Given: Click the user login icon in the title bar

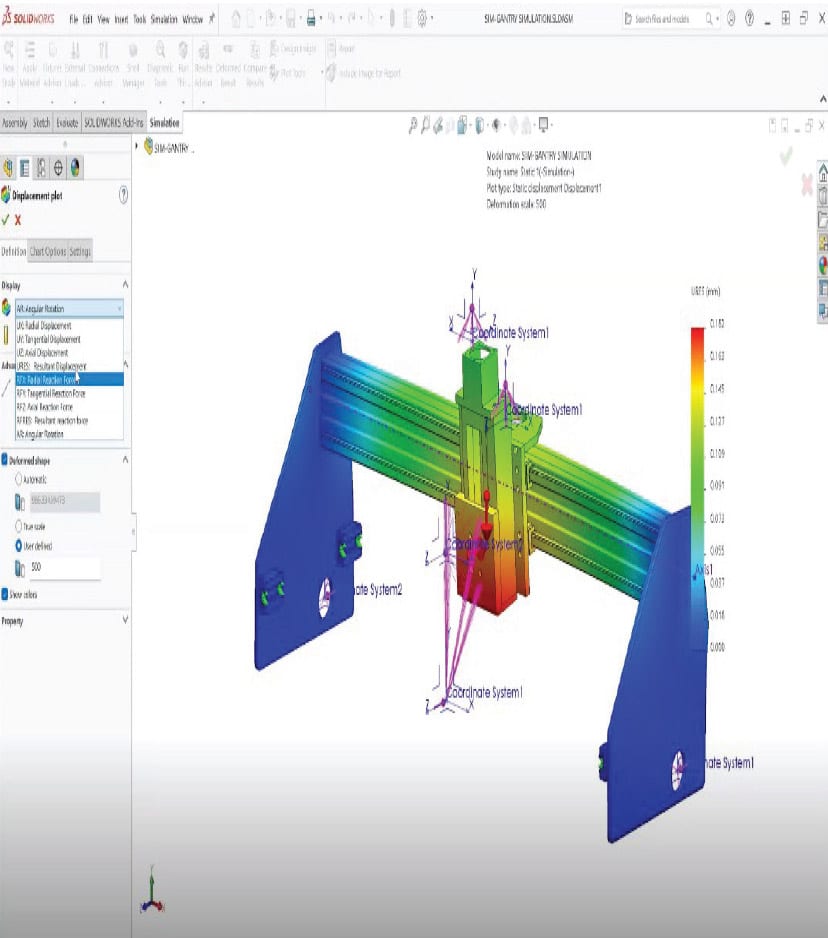Looking at the screenshot, I should point(731,19).
